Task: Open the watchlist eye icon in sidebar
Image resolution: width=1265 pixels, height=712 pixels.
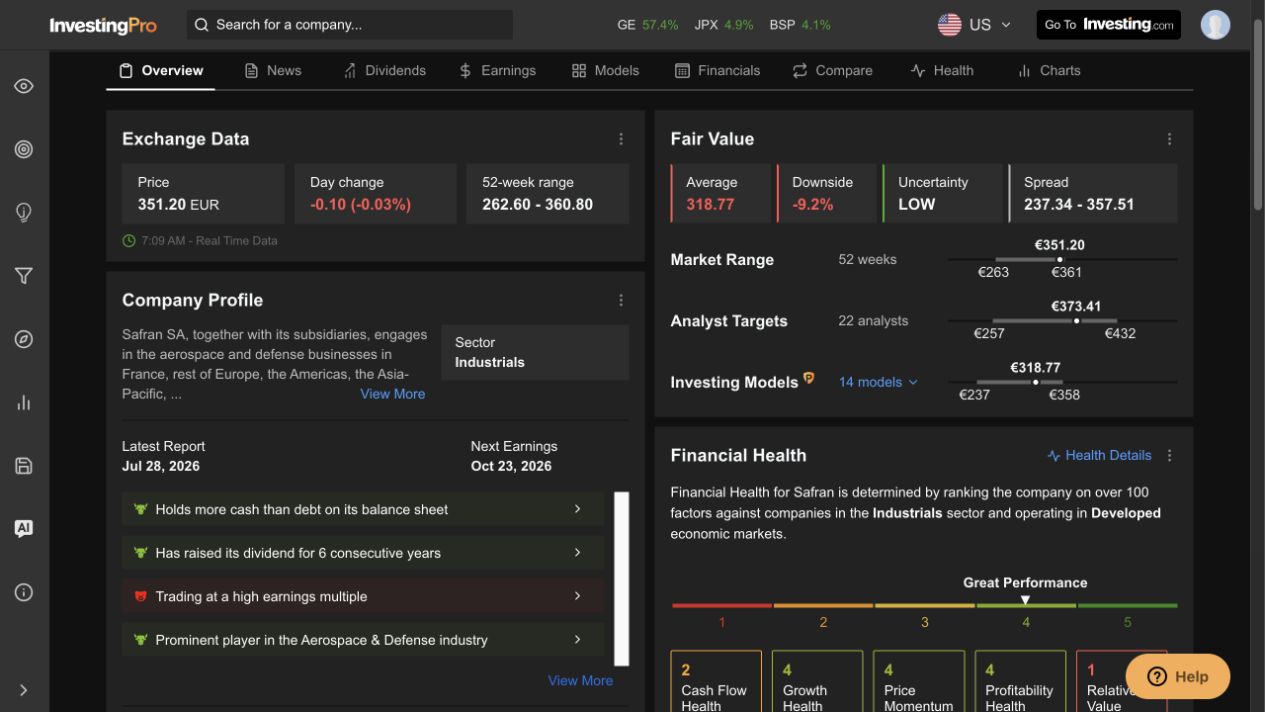Action: (24, 86)
